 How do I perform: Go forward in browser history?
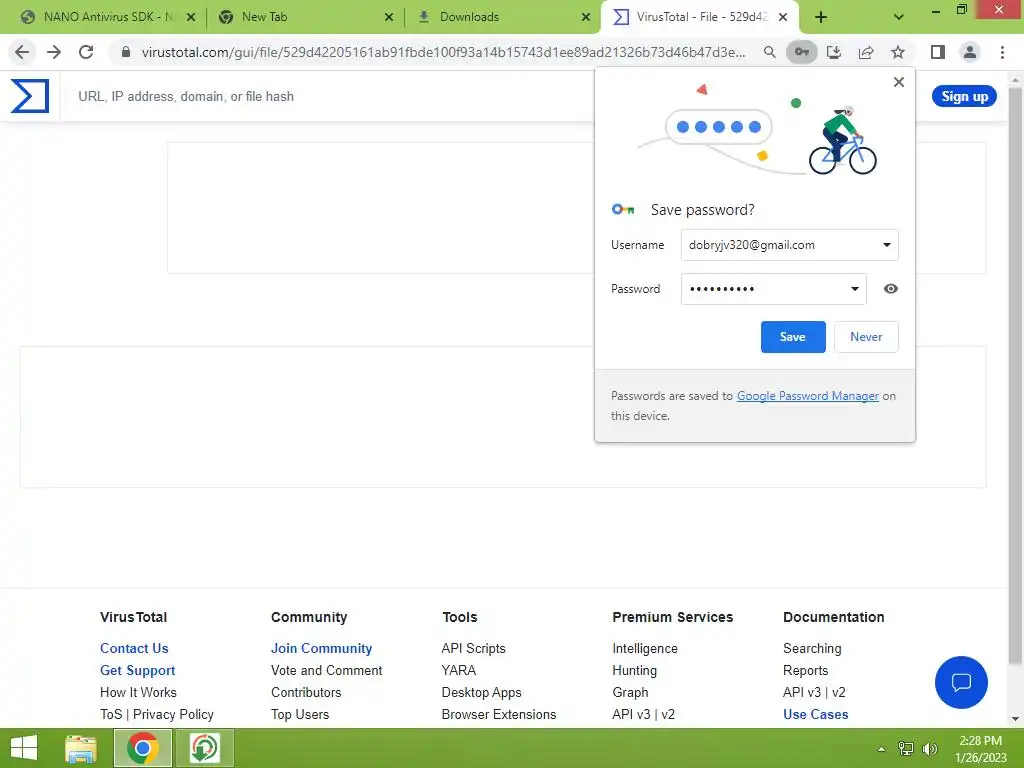click(54, 52)
